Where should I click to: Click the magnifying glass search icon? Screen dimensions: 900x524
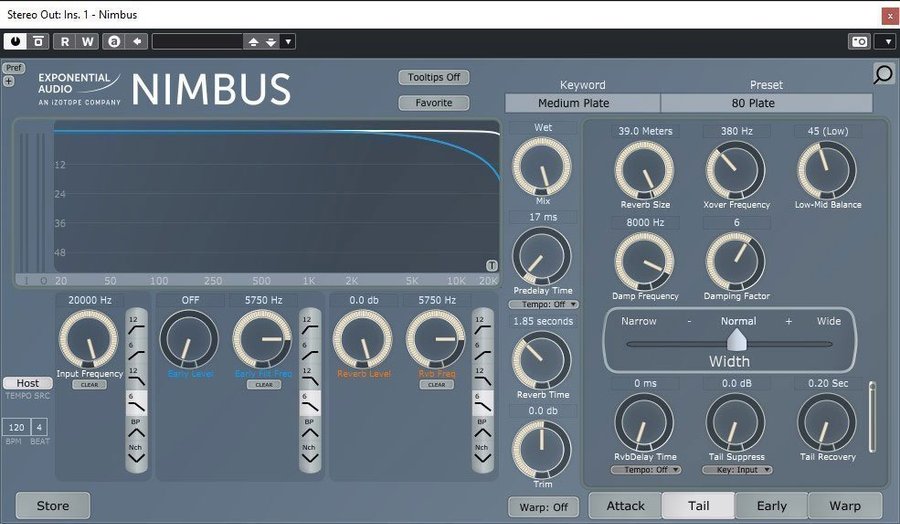(883, 74)
